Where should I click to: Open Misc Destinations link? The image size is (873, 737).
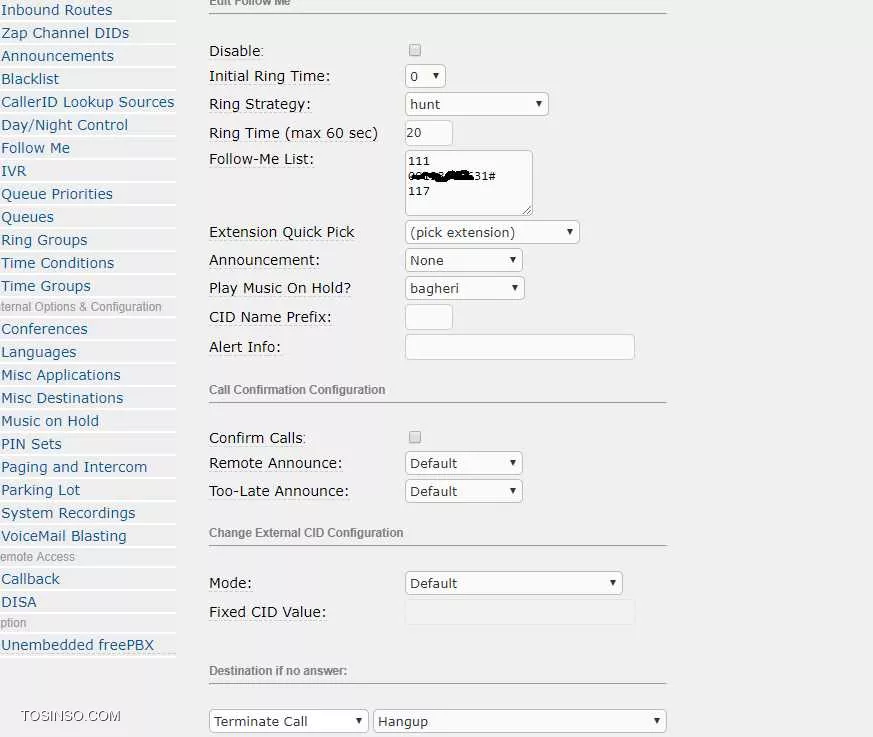pos(62,398)
